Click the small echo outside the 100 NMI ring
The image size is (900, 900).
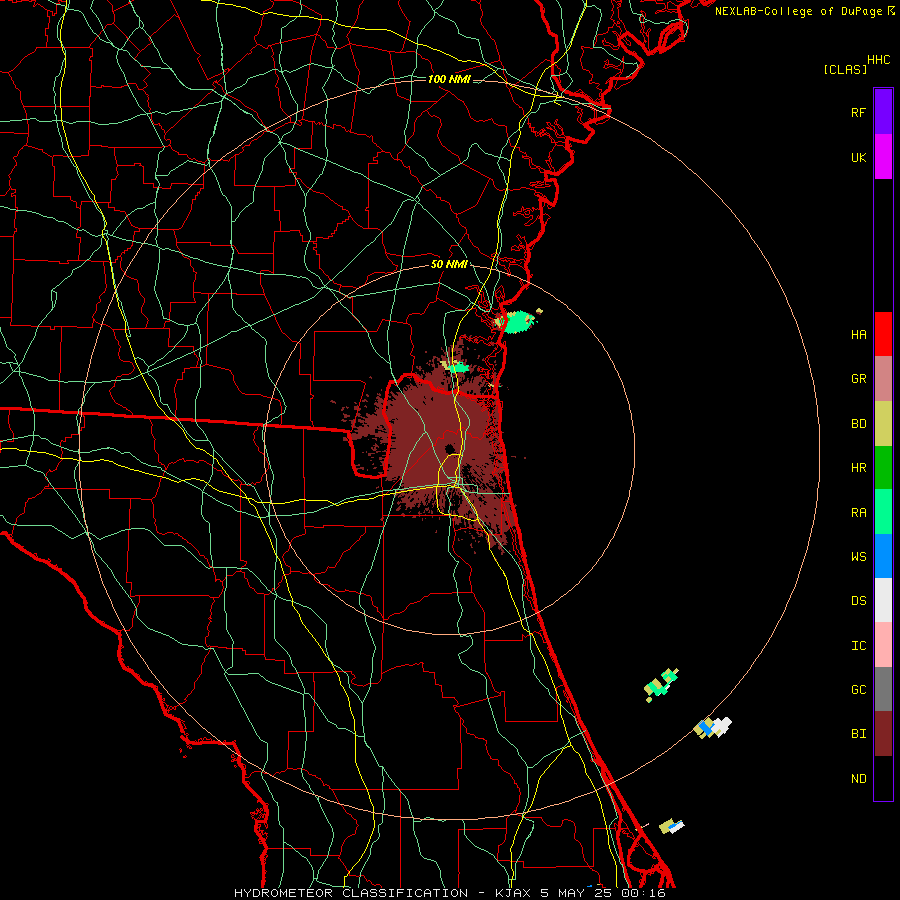(x=671, y=827)
